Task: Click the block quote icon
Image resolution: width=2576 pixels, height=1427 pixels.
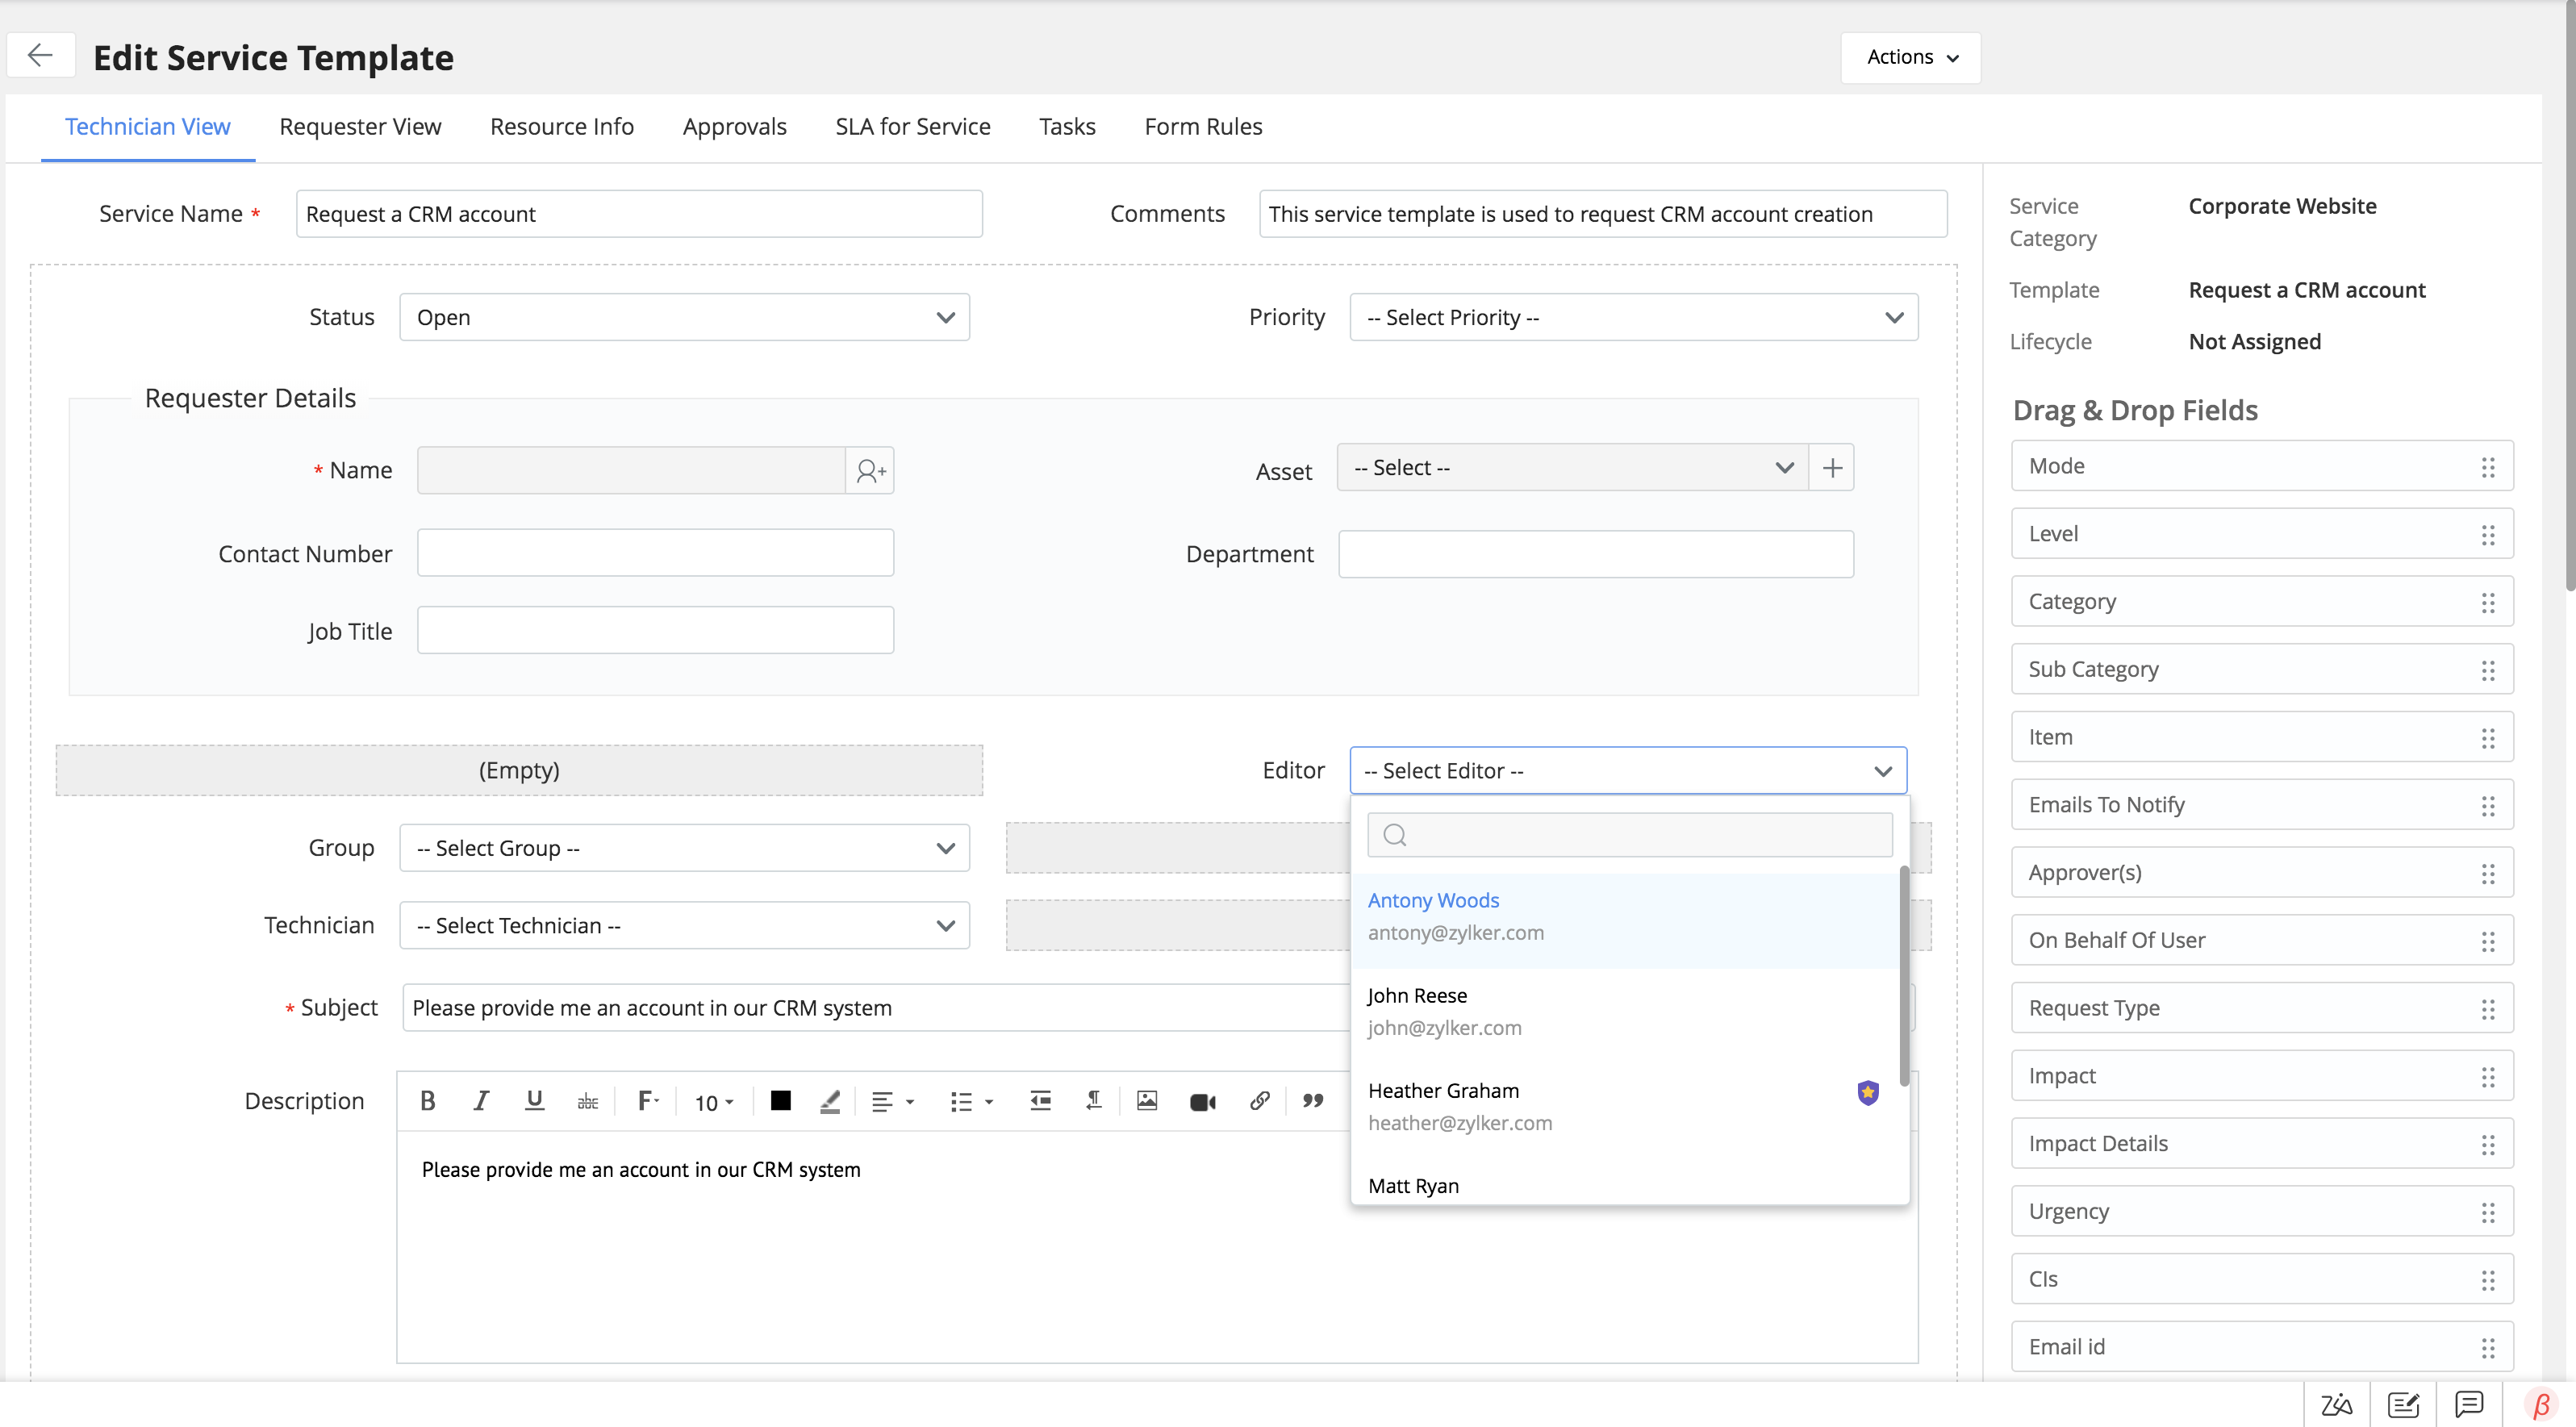Action: (1313, 1101)
